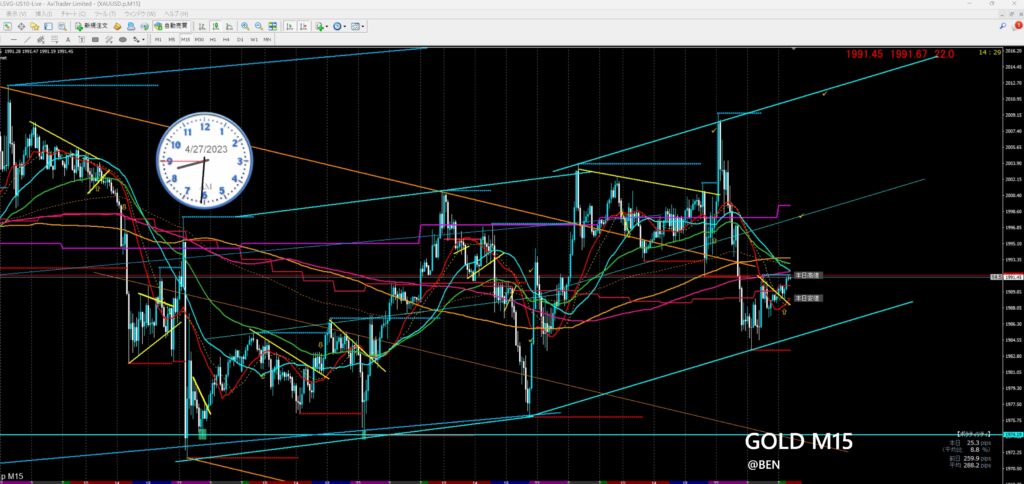
Task: Click the zoom out magnifier icon
Action: point(258,27)
